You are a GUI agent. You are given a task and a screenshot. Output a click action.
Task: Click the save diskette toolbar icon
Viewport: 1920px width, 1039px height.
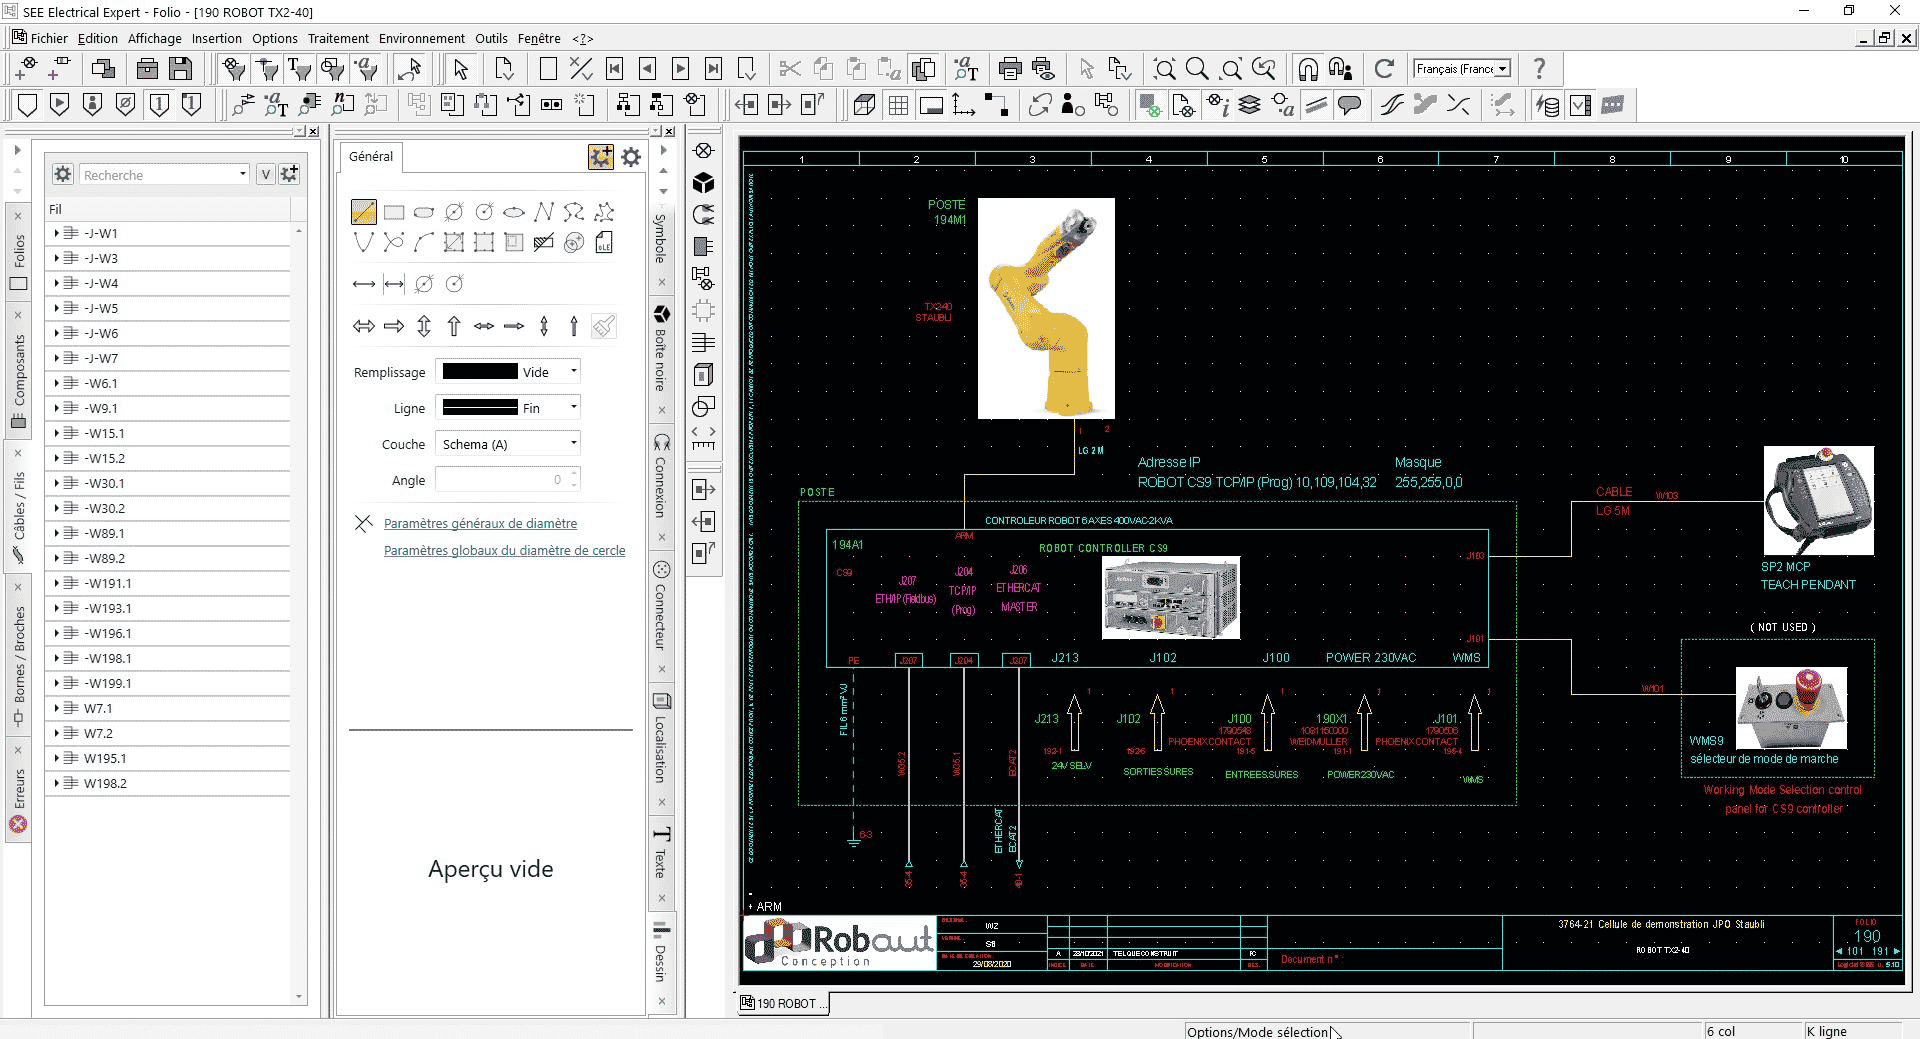(181, 69)
